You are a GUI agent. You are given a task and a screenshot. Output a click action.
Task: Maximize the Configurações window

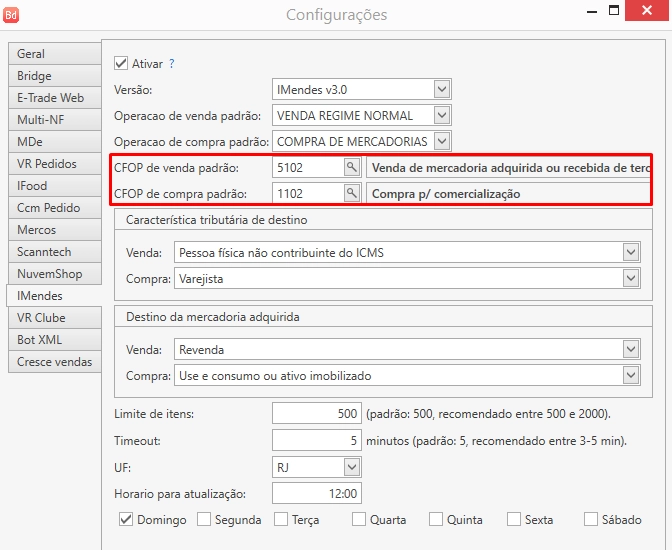pos(614,10)
